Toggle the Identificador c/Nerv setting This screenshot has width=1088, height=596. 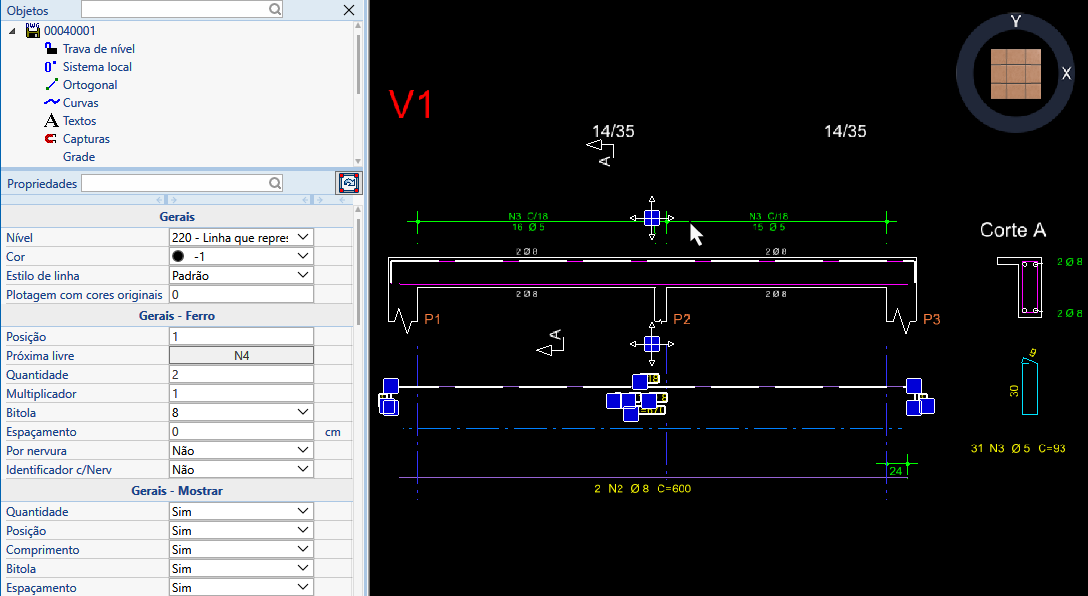(304, 469)
